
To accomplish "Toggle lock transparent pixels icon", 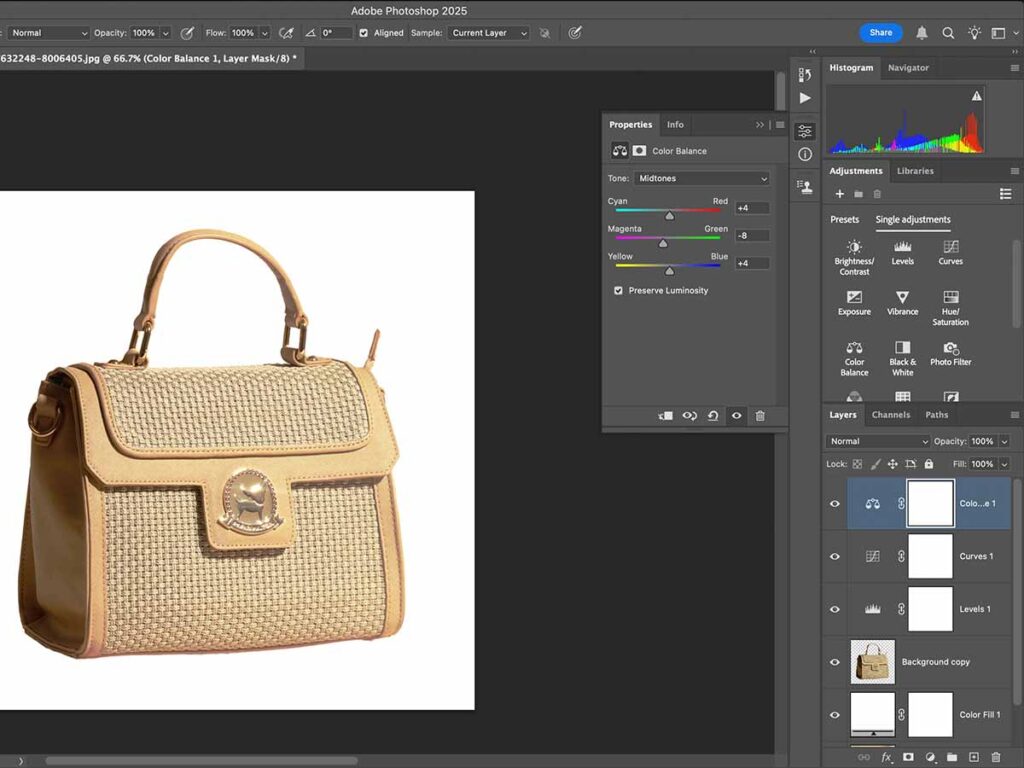I will 857,464.
